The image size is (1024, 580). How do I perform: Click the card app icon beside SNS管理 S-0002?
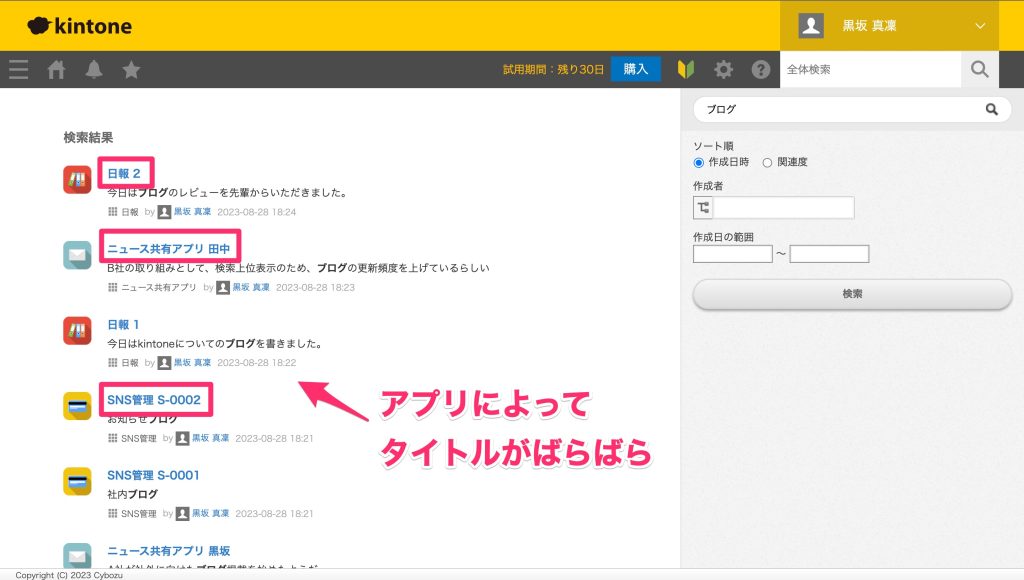pyautogui.click(x=77, y=406)
